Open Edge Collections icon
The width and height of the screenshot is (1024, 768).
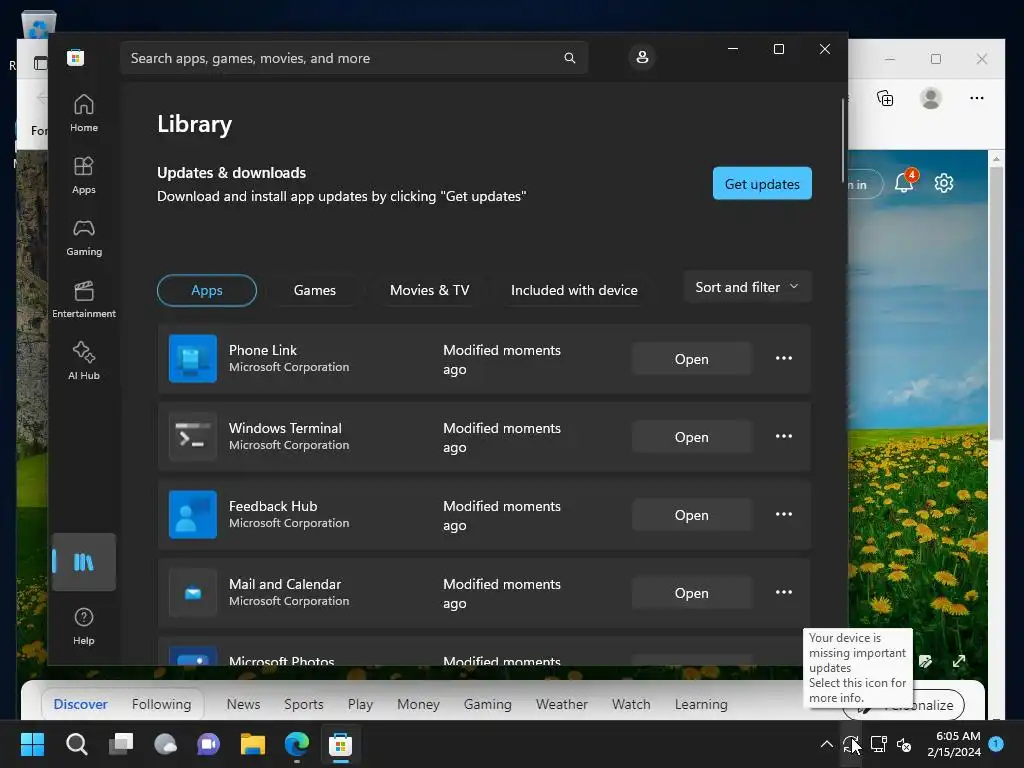pos(885,99)
